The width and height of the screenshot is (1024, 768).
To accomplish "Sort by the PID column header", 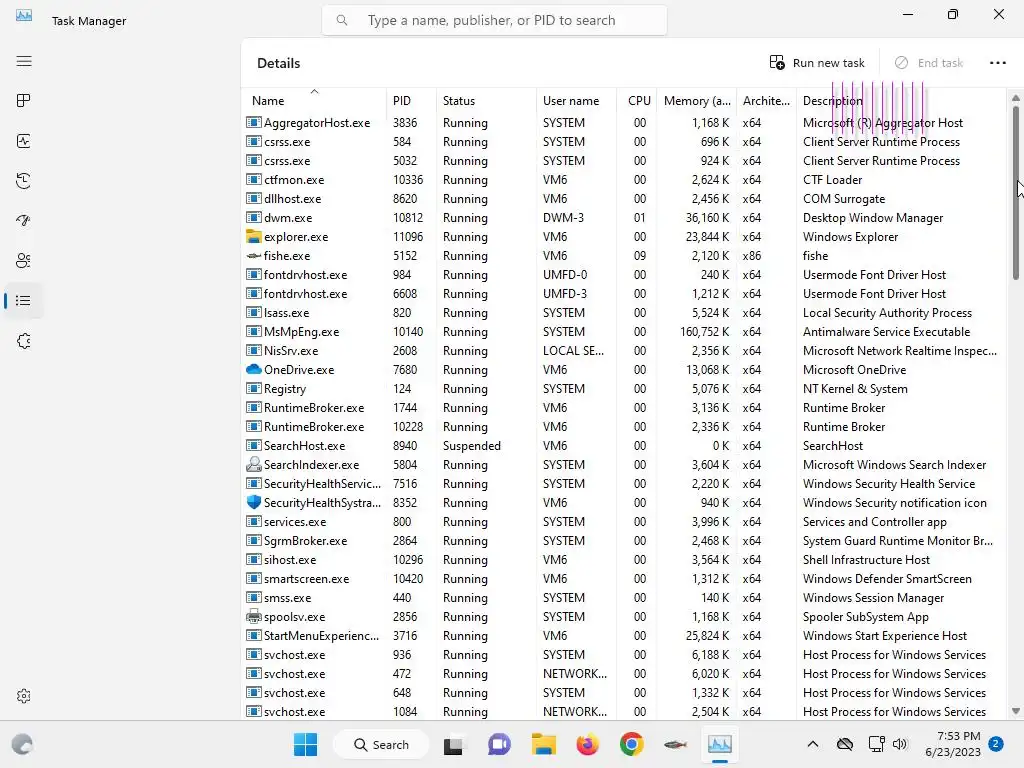I will [x=411, y=101].
